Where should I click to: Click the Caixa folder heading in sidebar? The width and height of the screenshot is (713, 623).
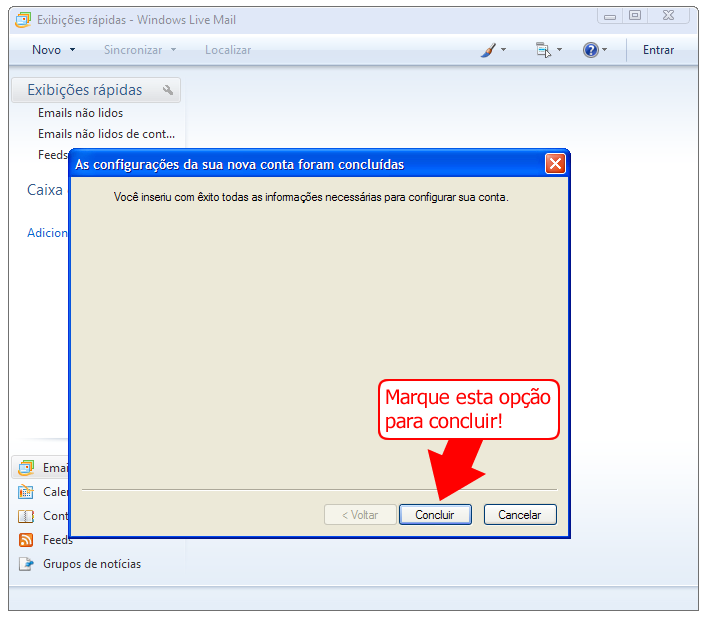coord(45,190)
